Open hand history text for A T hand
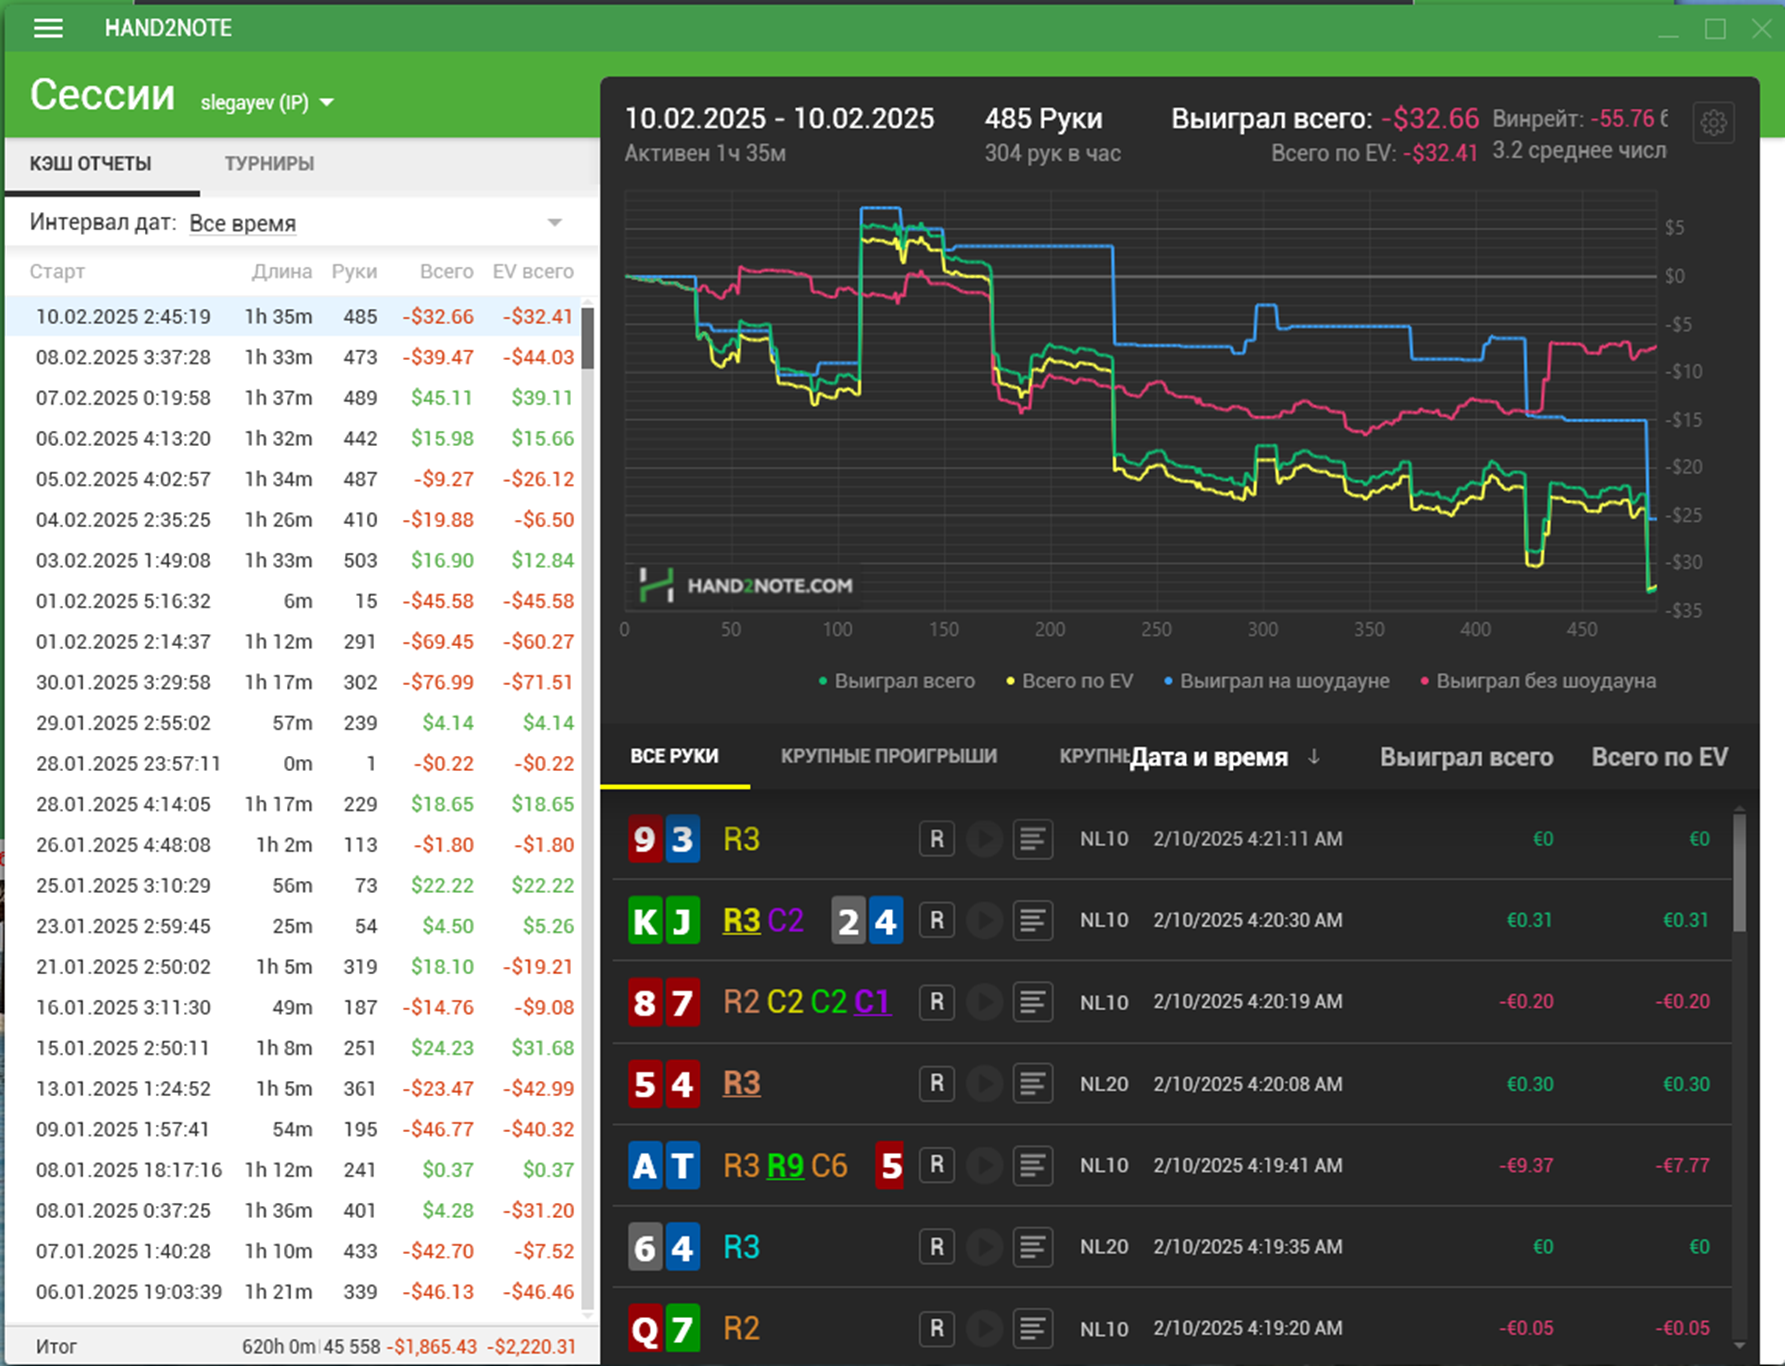 (x=1033, y=1165)
